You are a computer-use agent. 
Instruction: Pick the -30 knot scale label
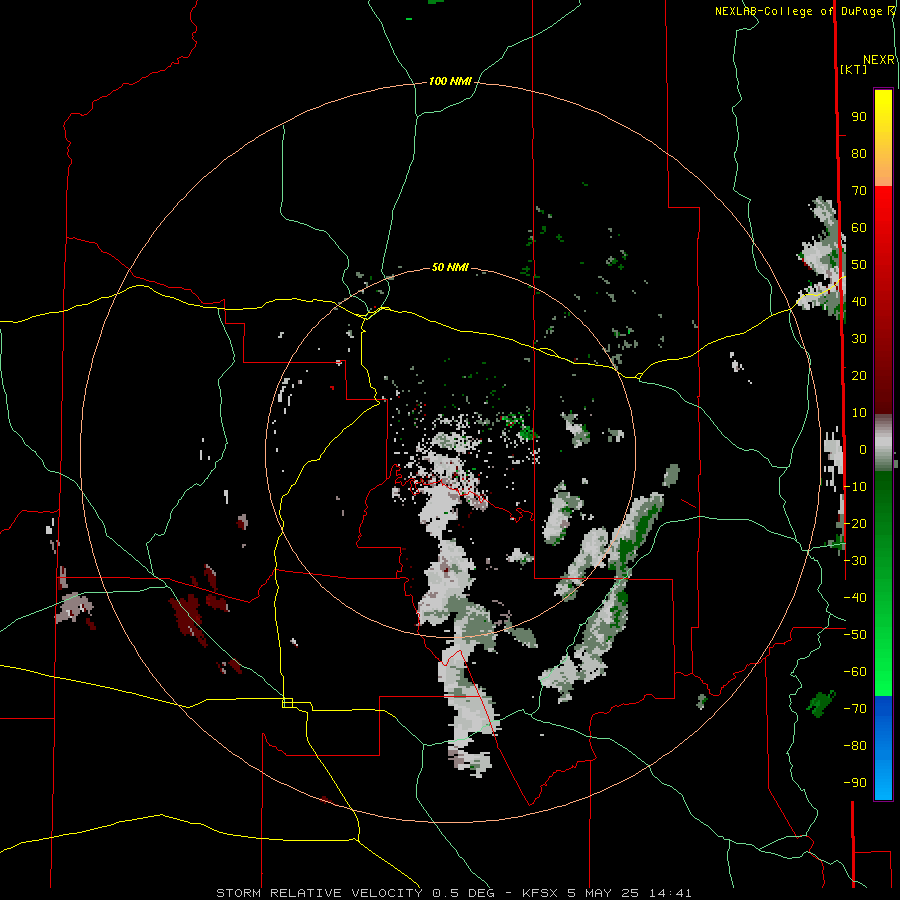(x=855, y=561)
